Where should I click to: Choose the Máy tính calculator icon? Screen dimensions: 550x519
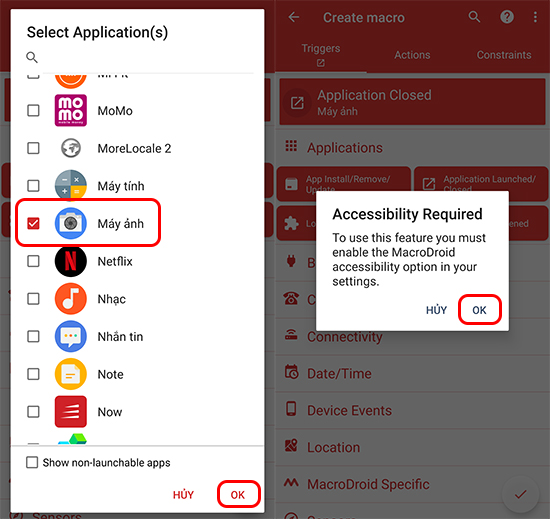71,186
